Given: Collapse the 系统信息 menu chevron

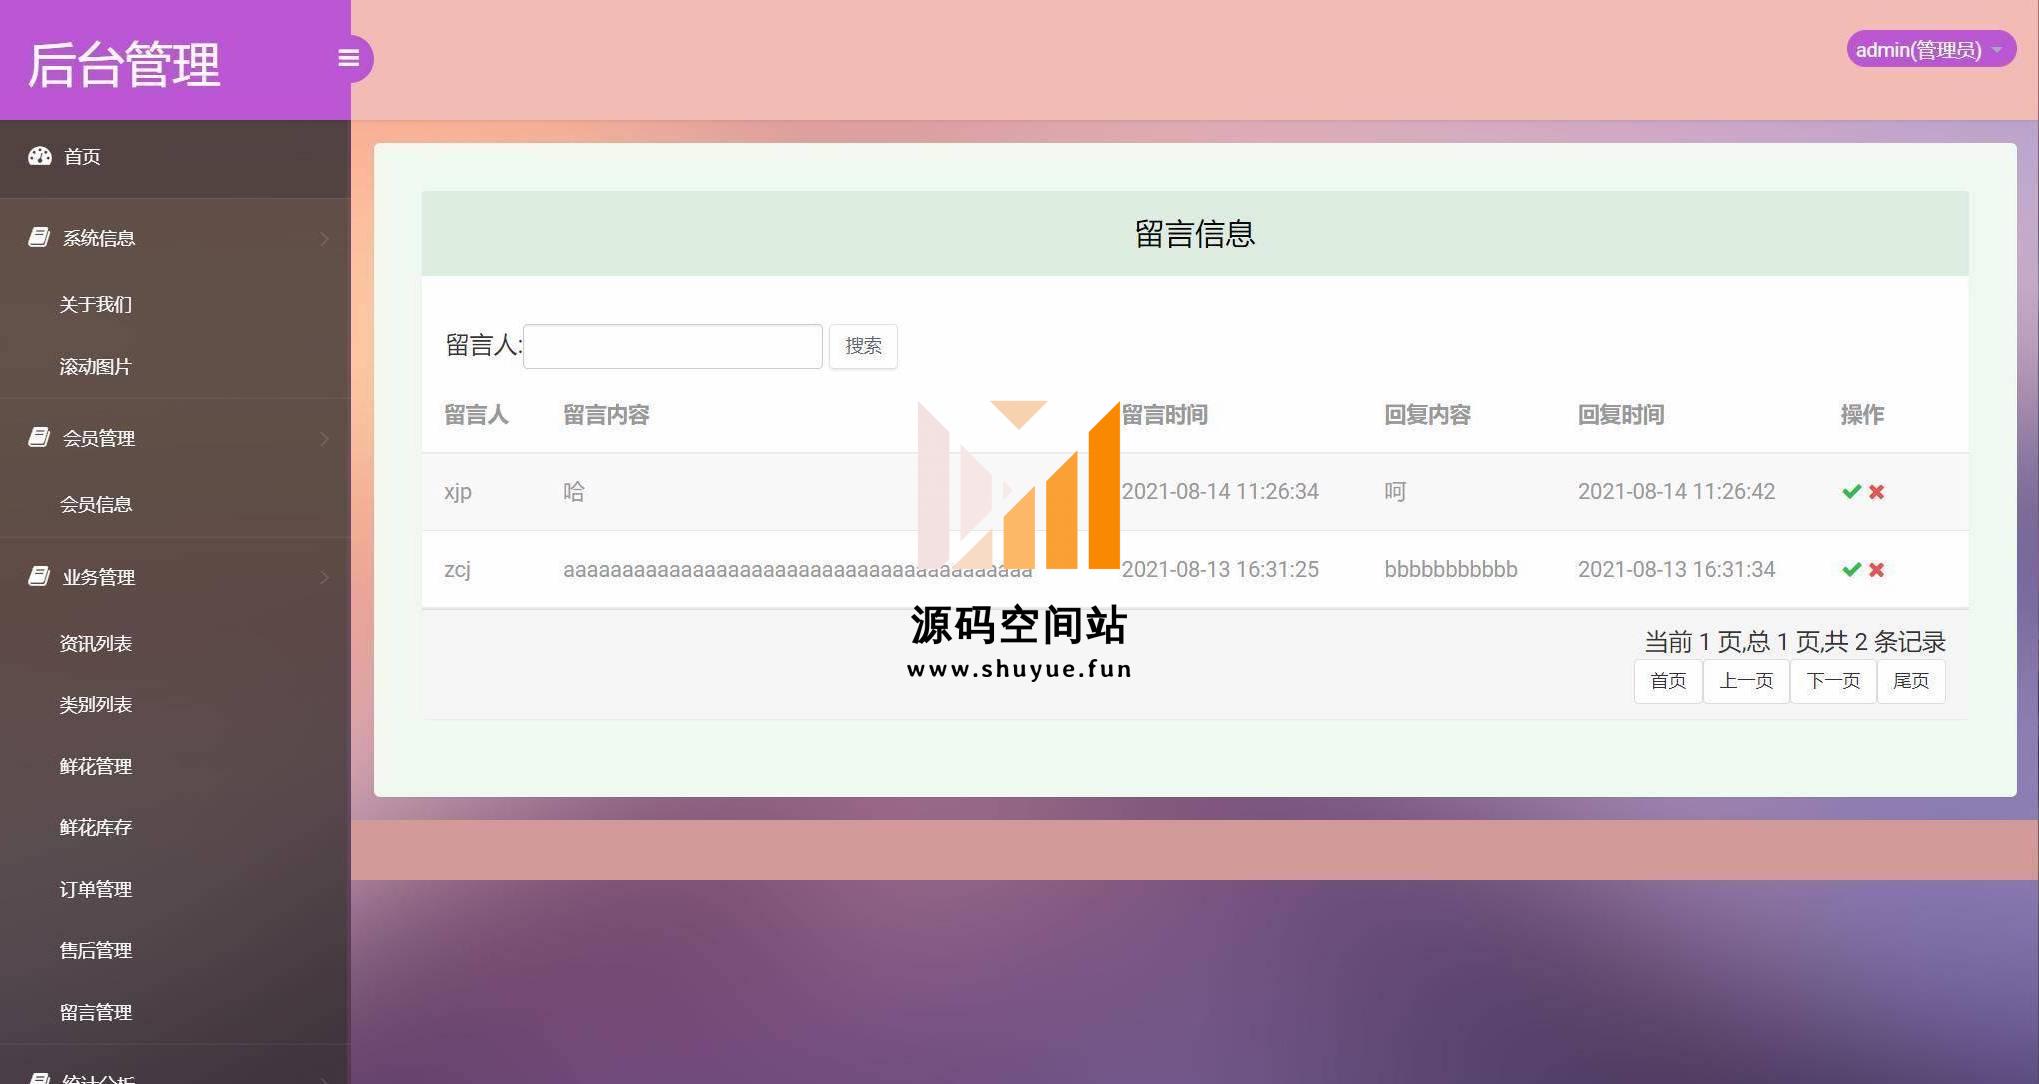Looking at the screenshot, I should point(324,238).
